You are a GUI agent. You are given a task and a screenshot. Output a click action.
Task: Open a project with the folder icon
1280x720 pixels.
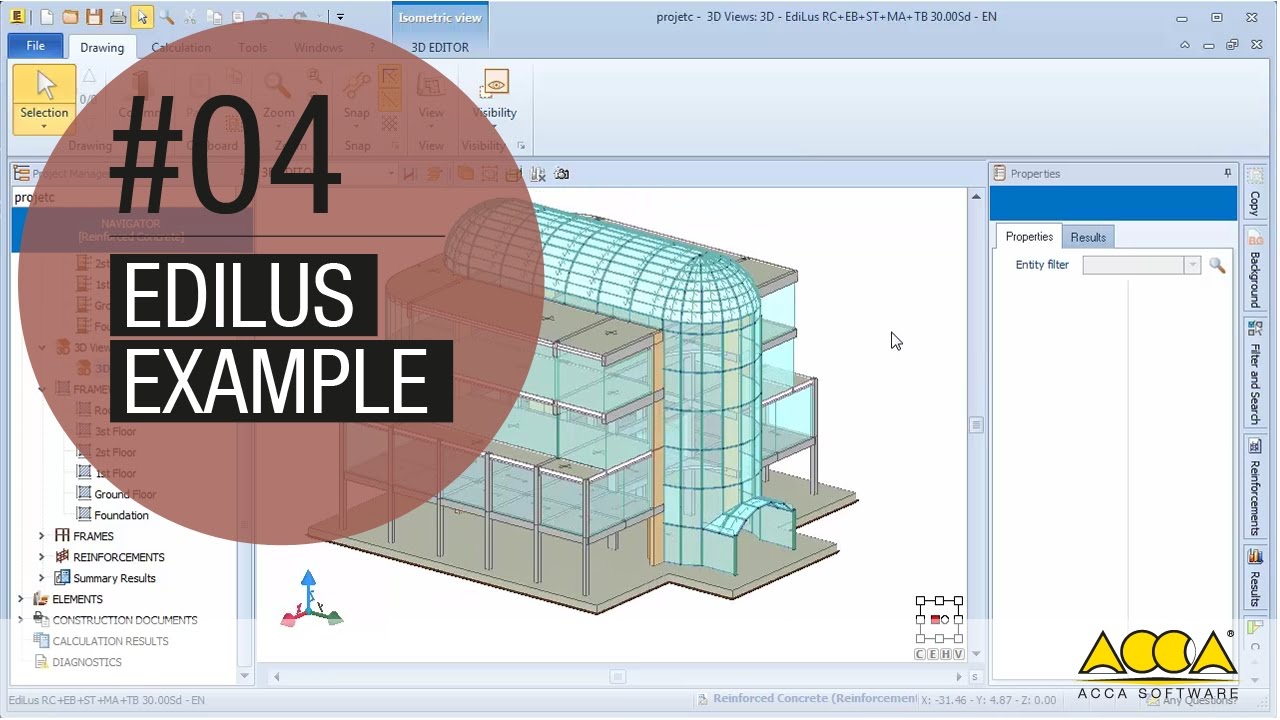[x=70, y=17]
